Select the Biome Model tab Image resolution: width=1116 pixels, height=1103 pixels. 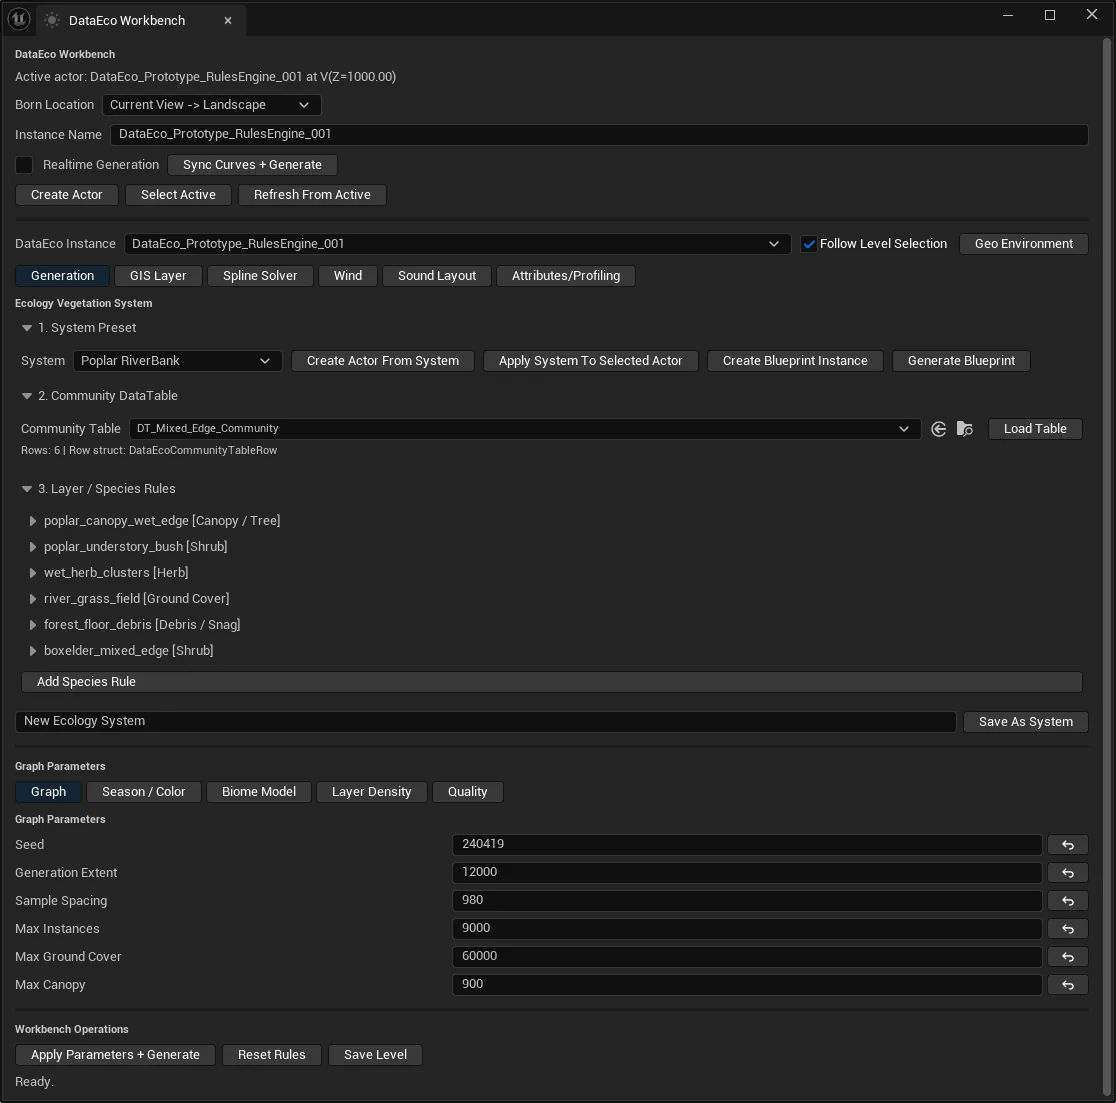click(259, 792)
